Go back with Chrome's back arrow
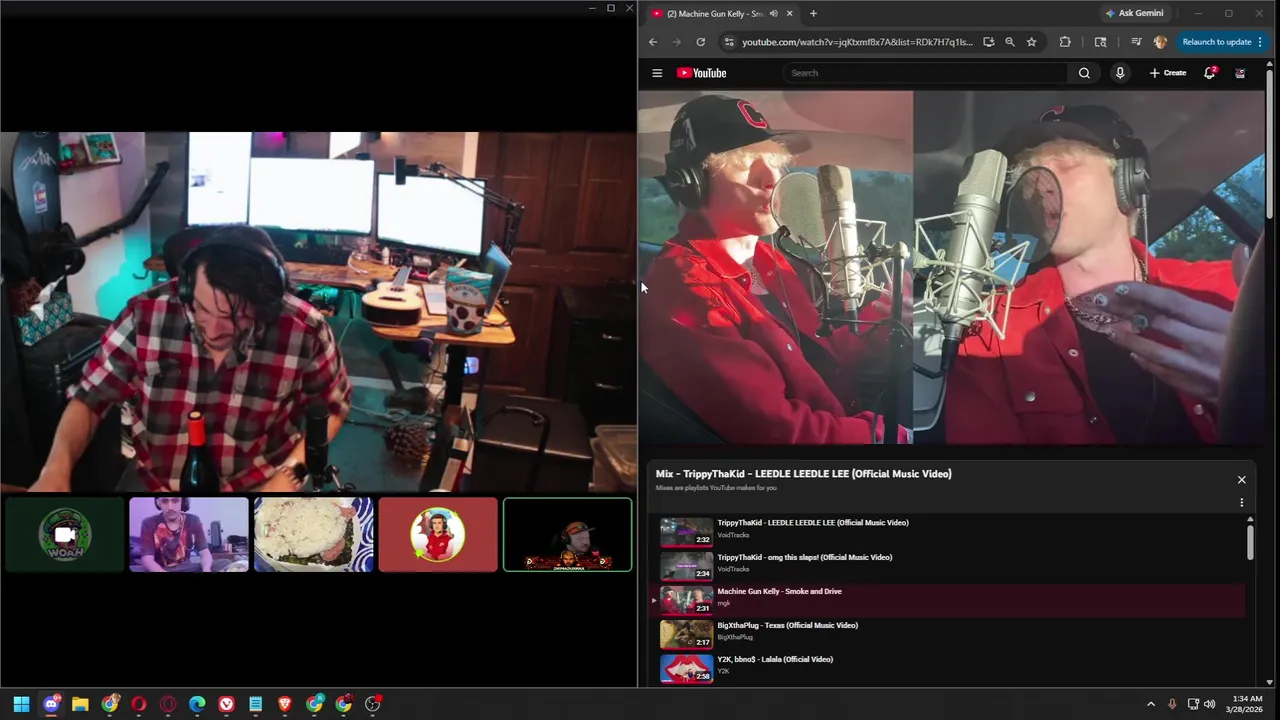 click(653, 42)
